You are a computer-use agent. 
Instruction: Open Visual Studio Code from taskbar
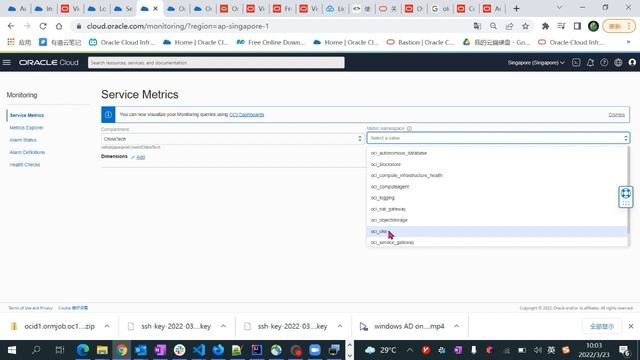199,350
